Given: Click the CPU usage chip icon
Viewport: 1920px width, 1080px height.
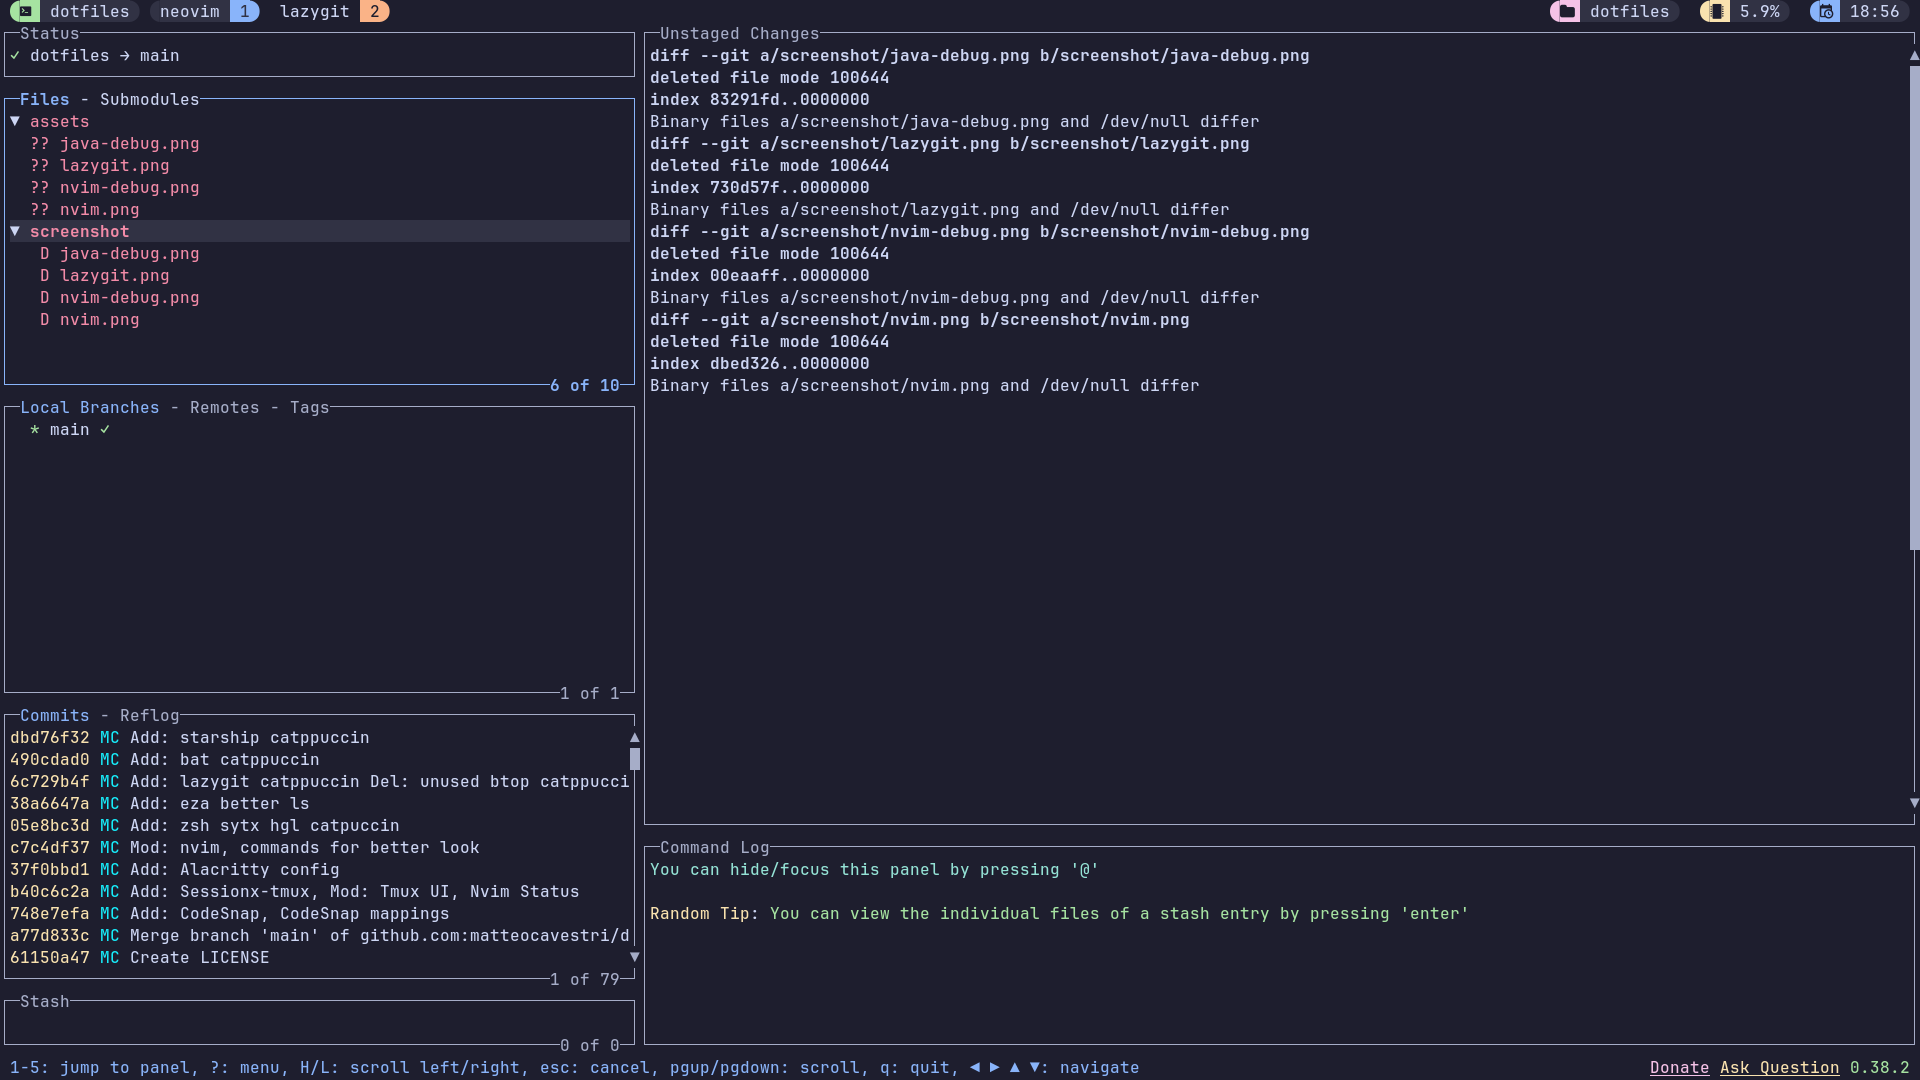Looking at the screenshot, I should (x=1715, y=12).
